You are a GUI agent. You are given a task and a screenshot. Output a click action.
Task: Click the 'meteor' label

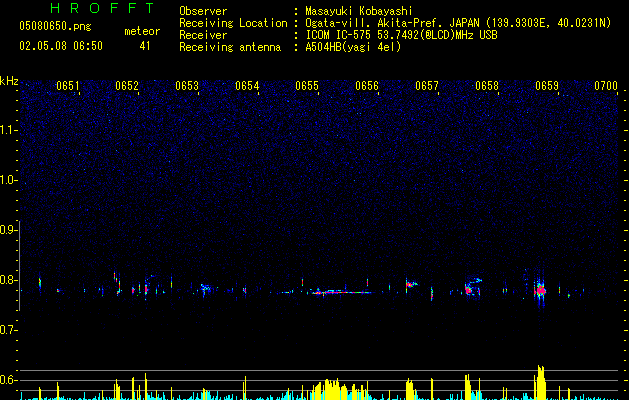point(142,31)
